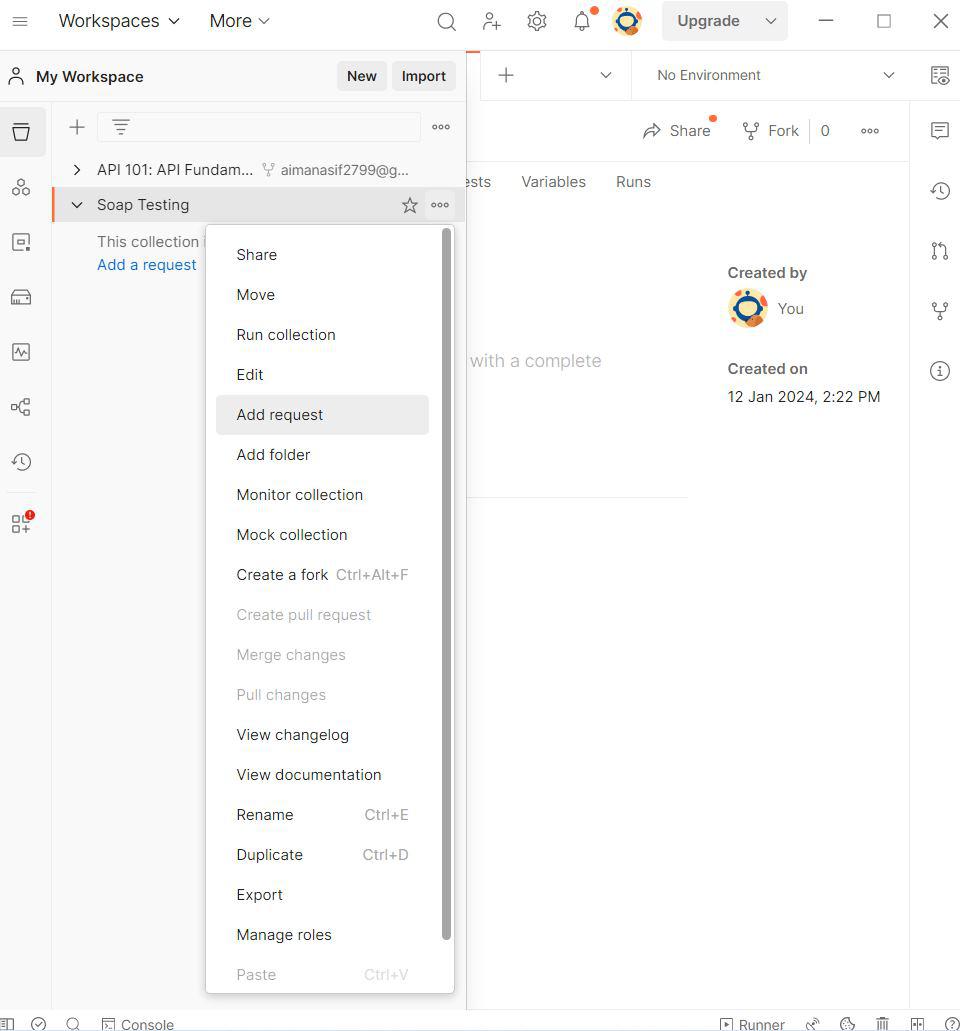Select Add request menu item

pyautogui.click(x=322, y=415)
